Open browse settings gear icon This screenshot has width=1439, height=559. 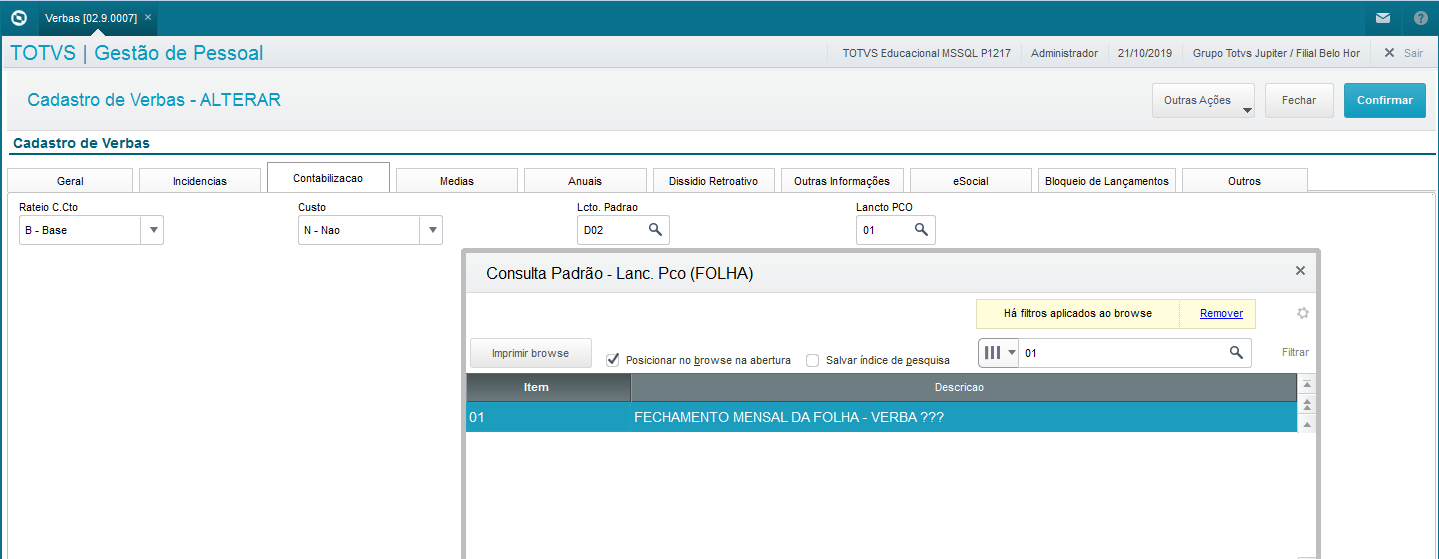pos(1303,313)
